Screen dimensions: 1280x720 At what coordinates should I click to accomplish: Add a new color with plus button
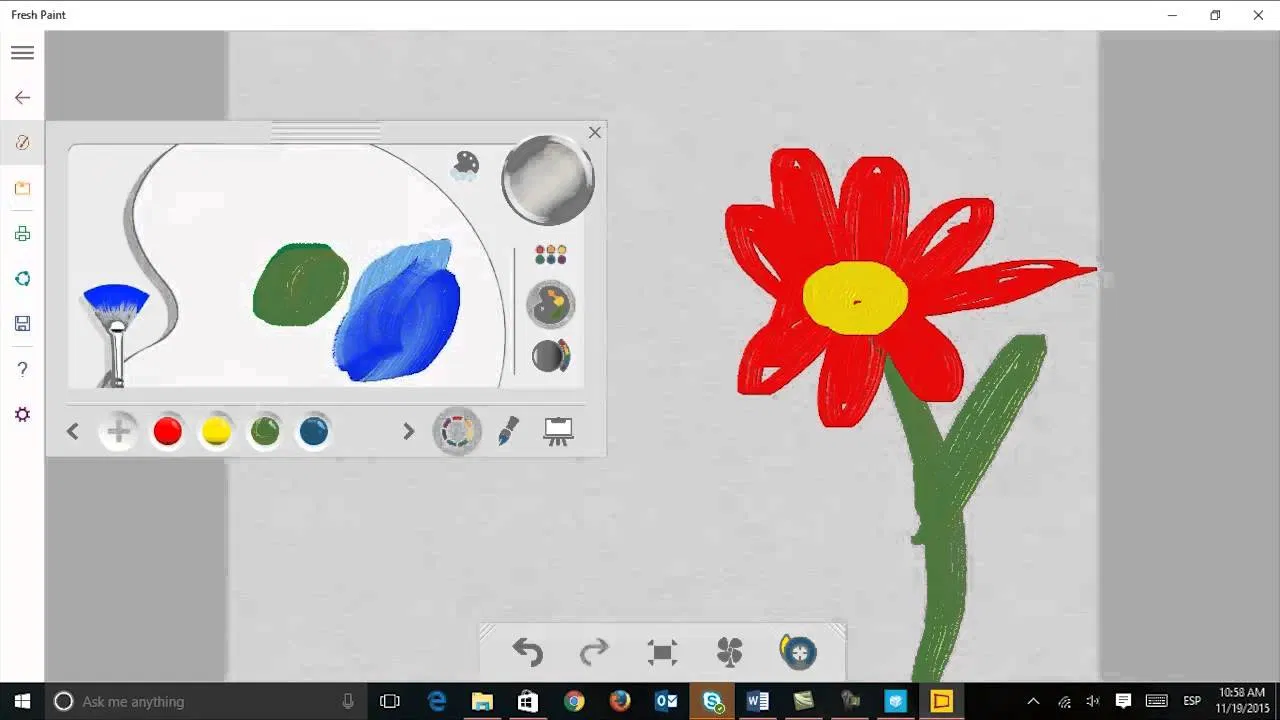(118, 431)
